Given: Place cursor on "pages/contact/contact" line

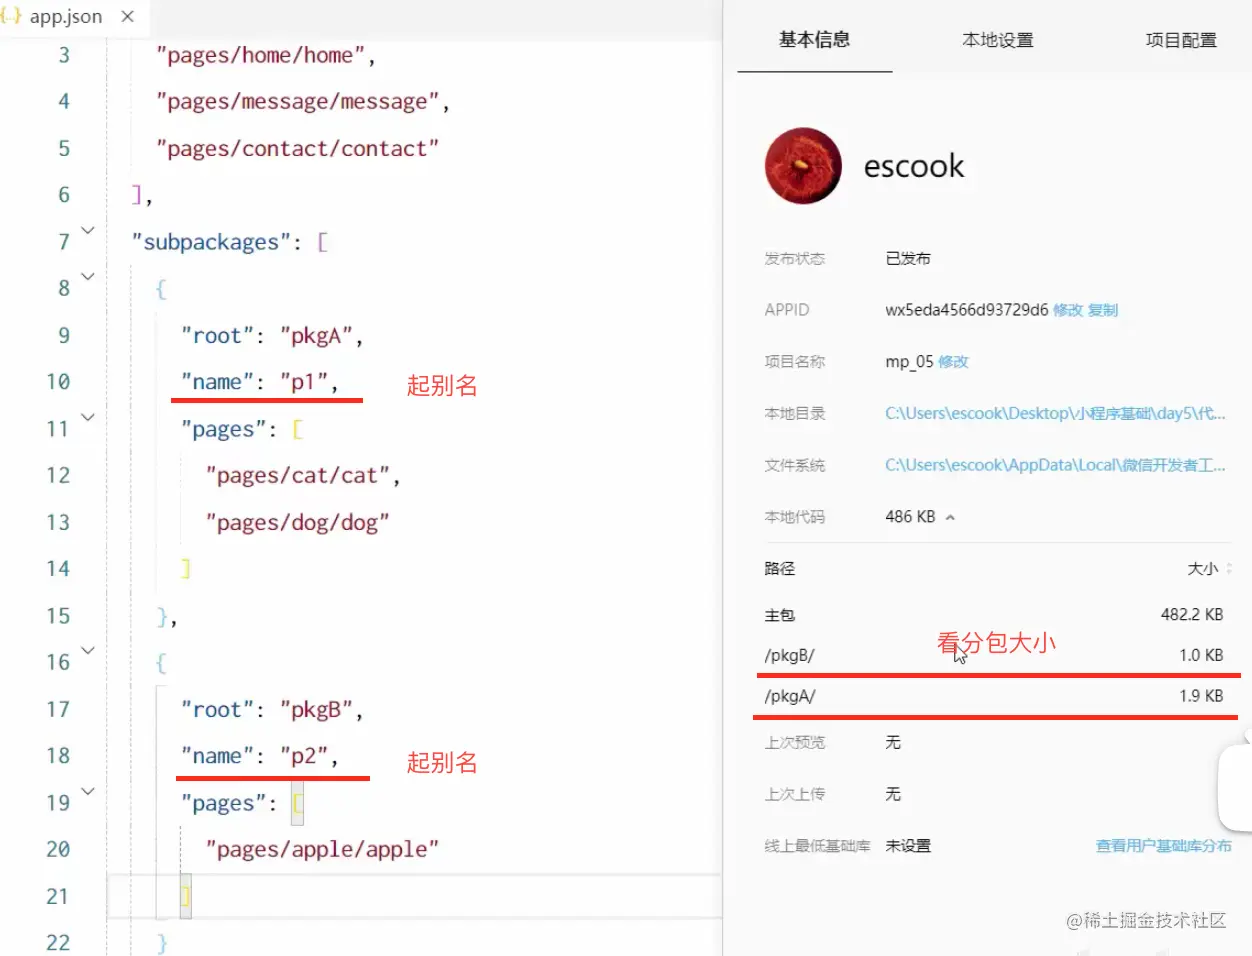Looking at the screenshot, I should (297, 149).
